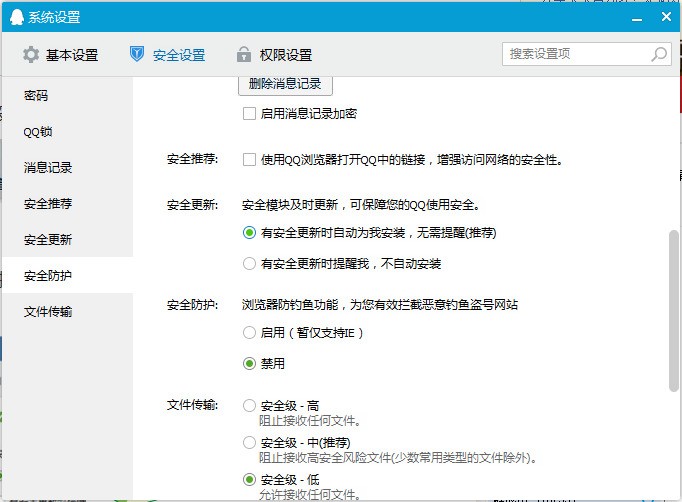Enable the 启用消息记录加密 checkbox

(x=249, y=114)
